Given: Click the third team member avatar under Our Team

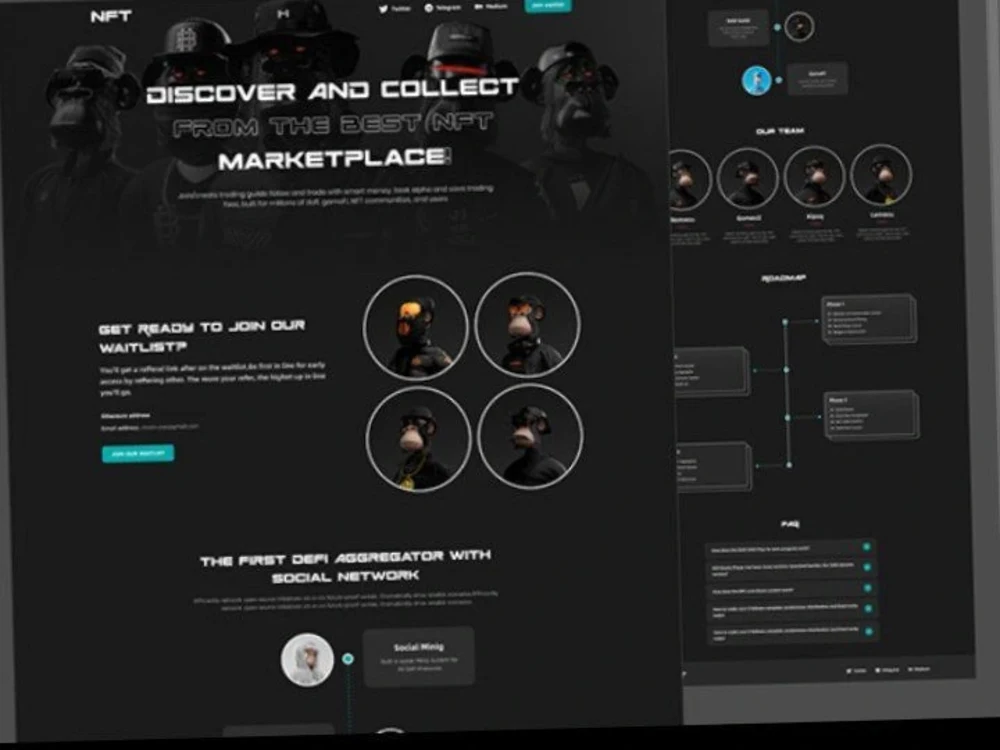Looking at the screenshot, I should (x=814, y=176).
